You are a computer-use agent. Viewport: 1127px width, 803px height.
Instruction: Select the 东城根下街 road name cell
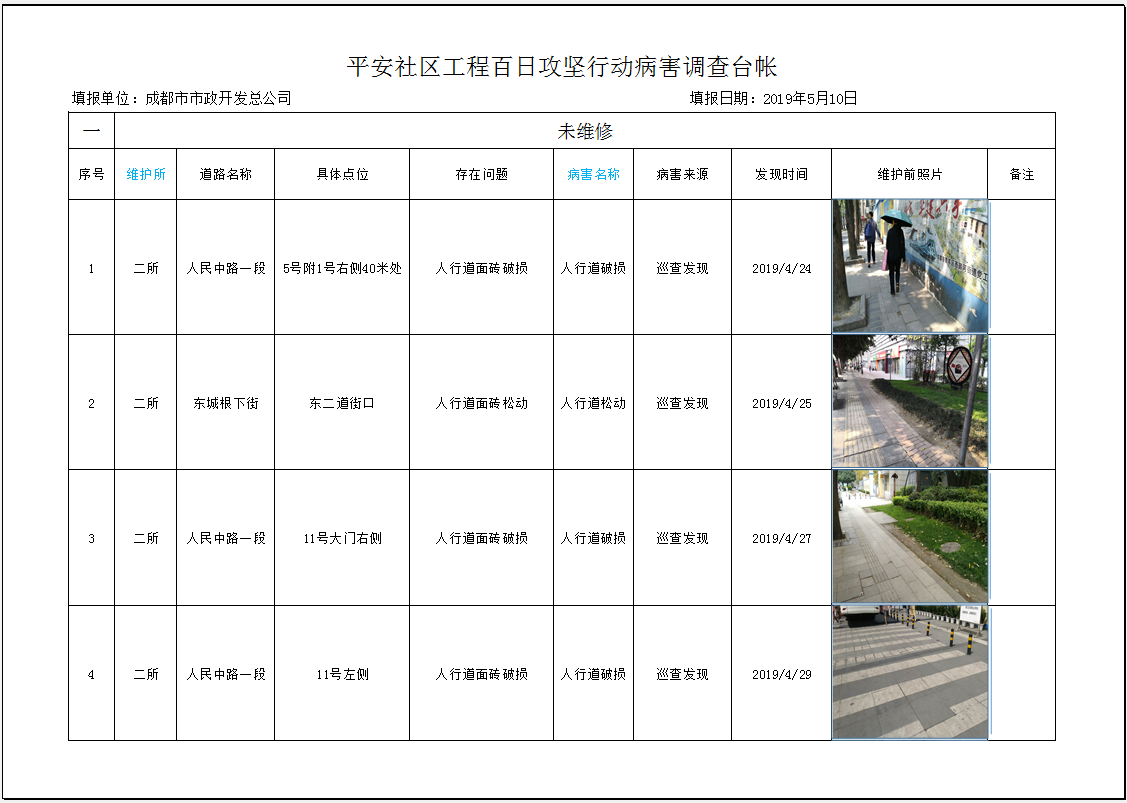(x=226, y=403)
